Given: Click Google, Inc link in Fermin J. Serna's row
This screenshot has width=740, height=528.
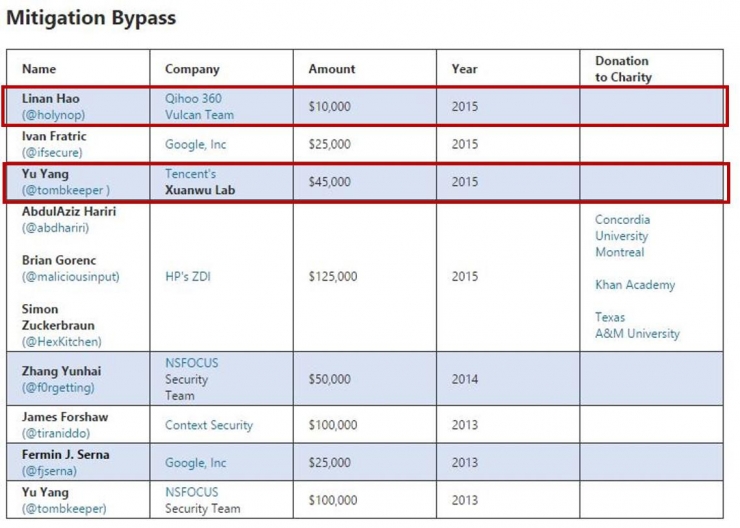Looking at the screenshot, I should [196, 463].
